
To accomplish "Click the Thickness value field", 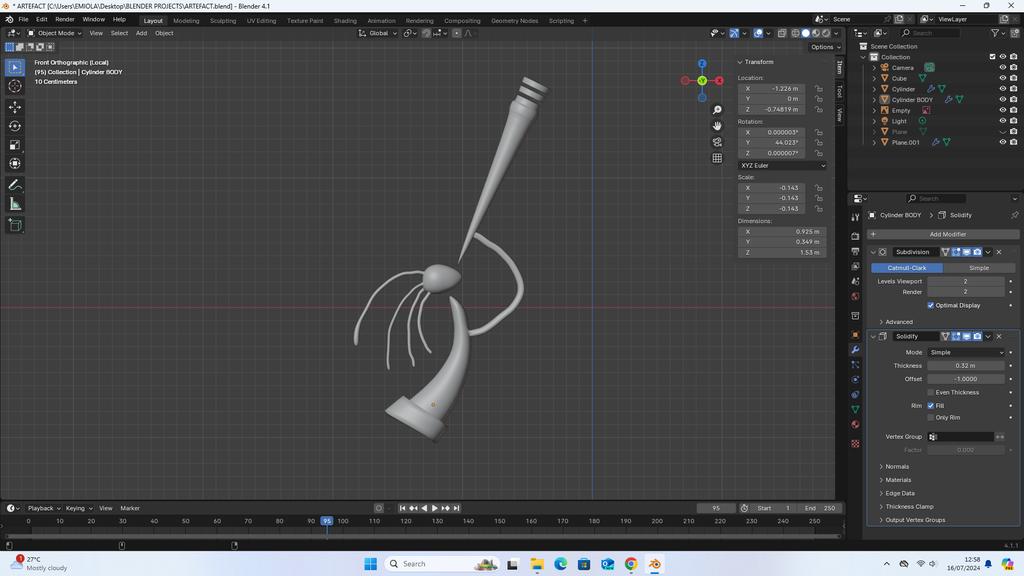I will 966,366.
